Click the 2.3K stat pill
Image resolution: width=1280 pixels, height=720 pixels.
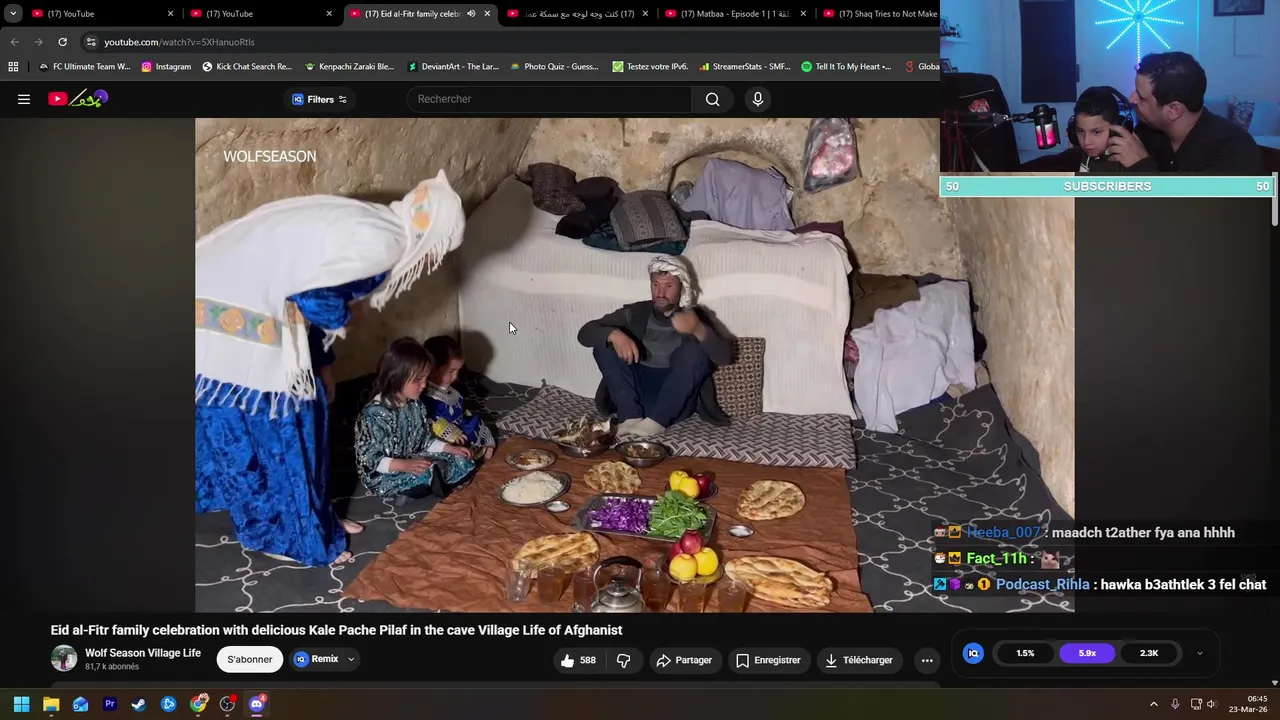click(1149, 653)
